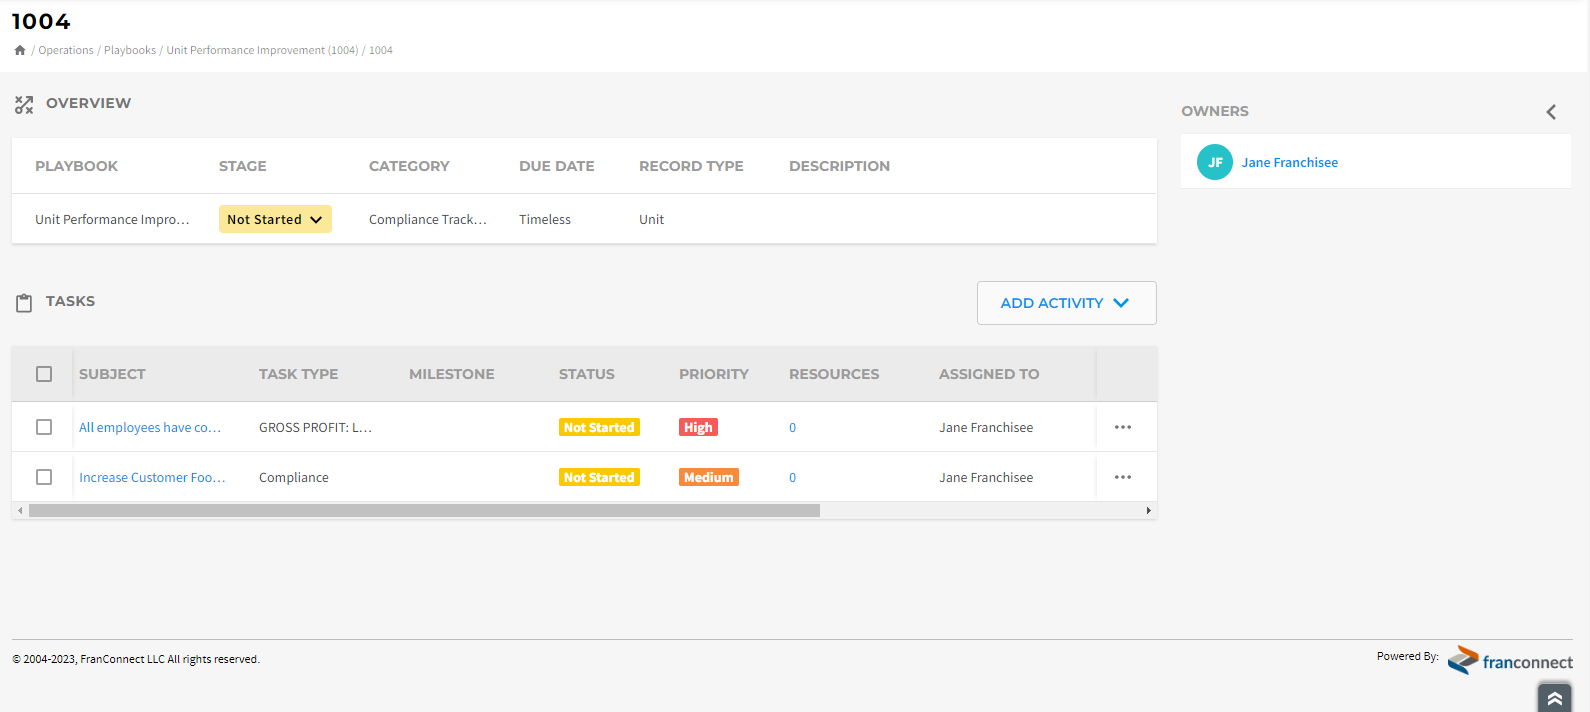Click the 'Compliance' task type cell
The image size is (1590, 712).
(x=293, y=477)
